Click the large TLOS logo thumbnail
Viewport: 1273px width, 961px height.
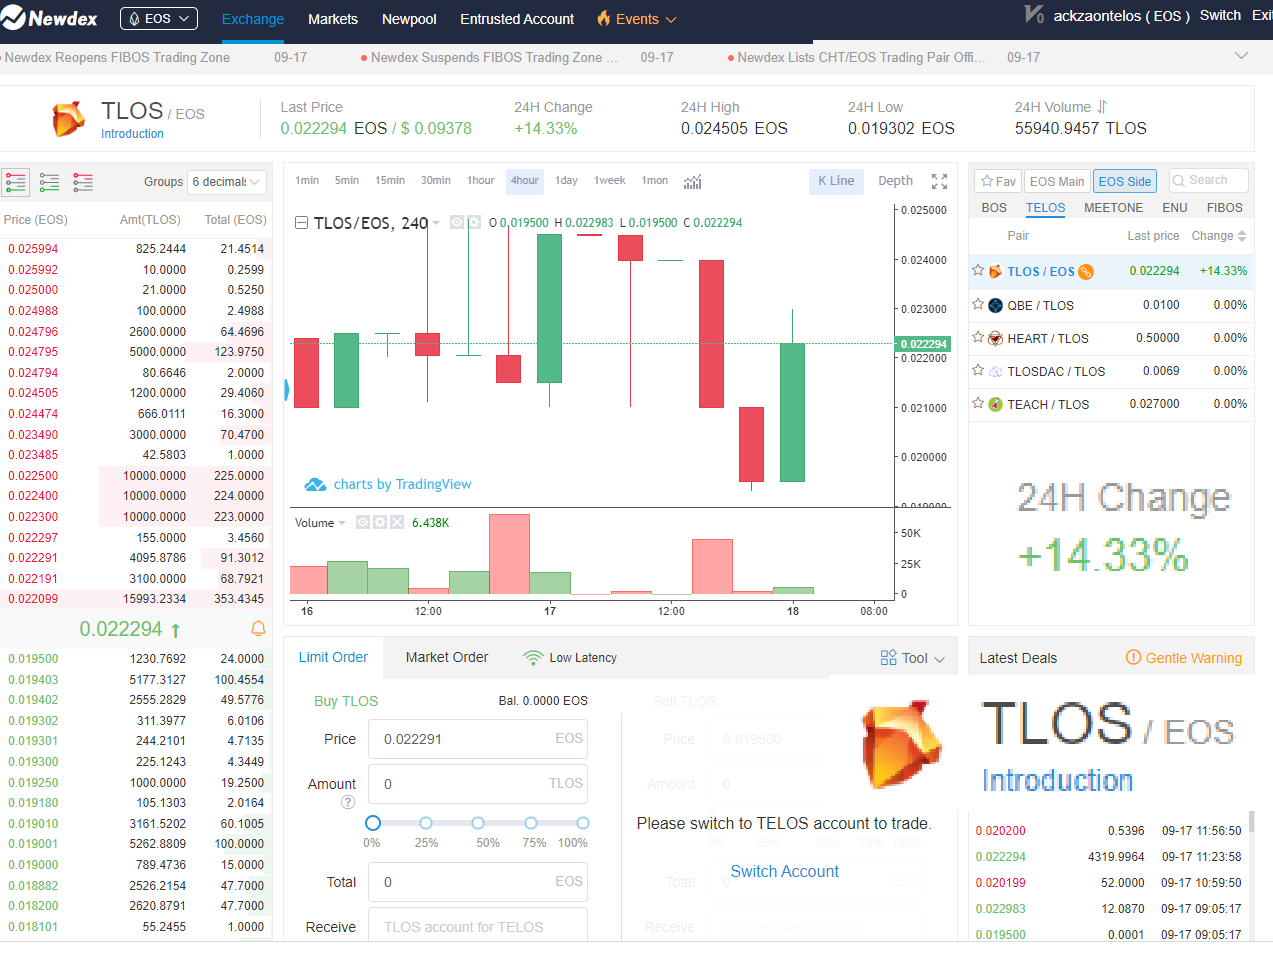tap(901, 743)
